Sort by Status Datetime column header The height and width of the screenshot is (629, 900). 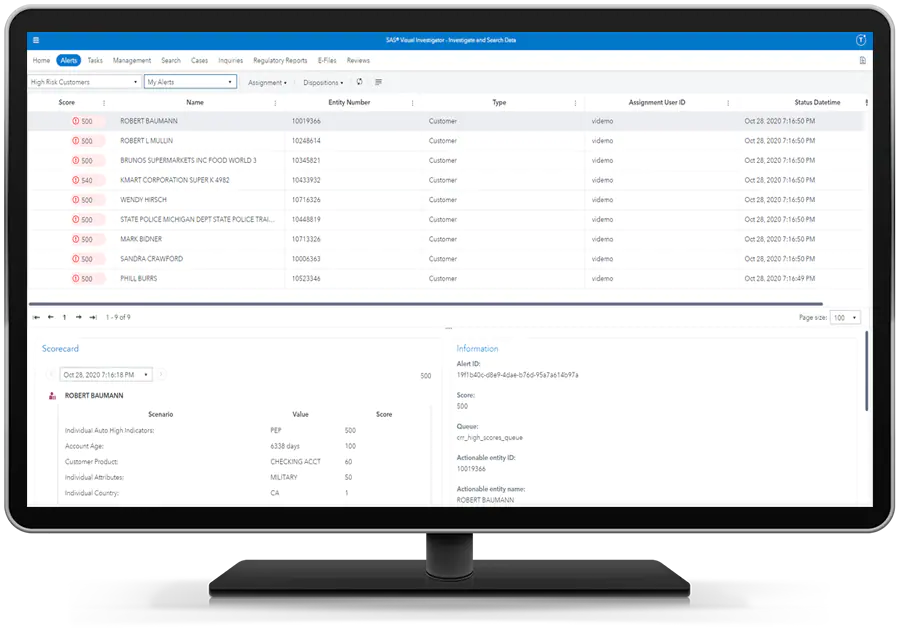click(817, 102)
